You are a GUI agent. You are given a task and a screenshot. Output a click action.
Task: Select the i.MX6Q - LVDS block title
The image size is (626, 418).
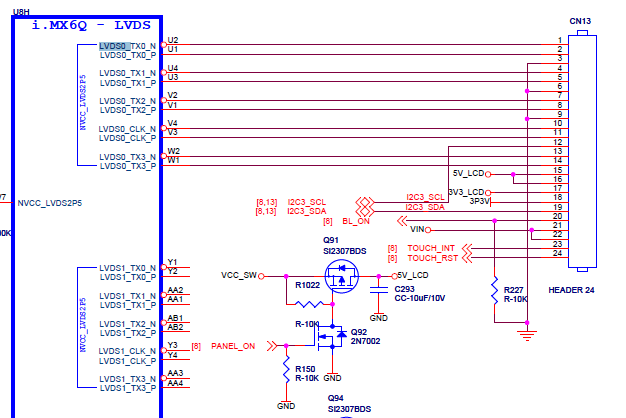pos(91,25)
